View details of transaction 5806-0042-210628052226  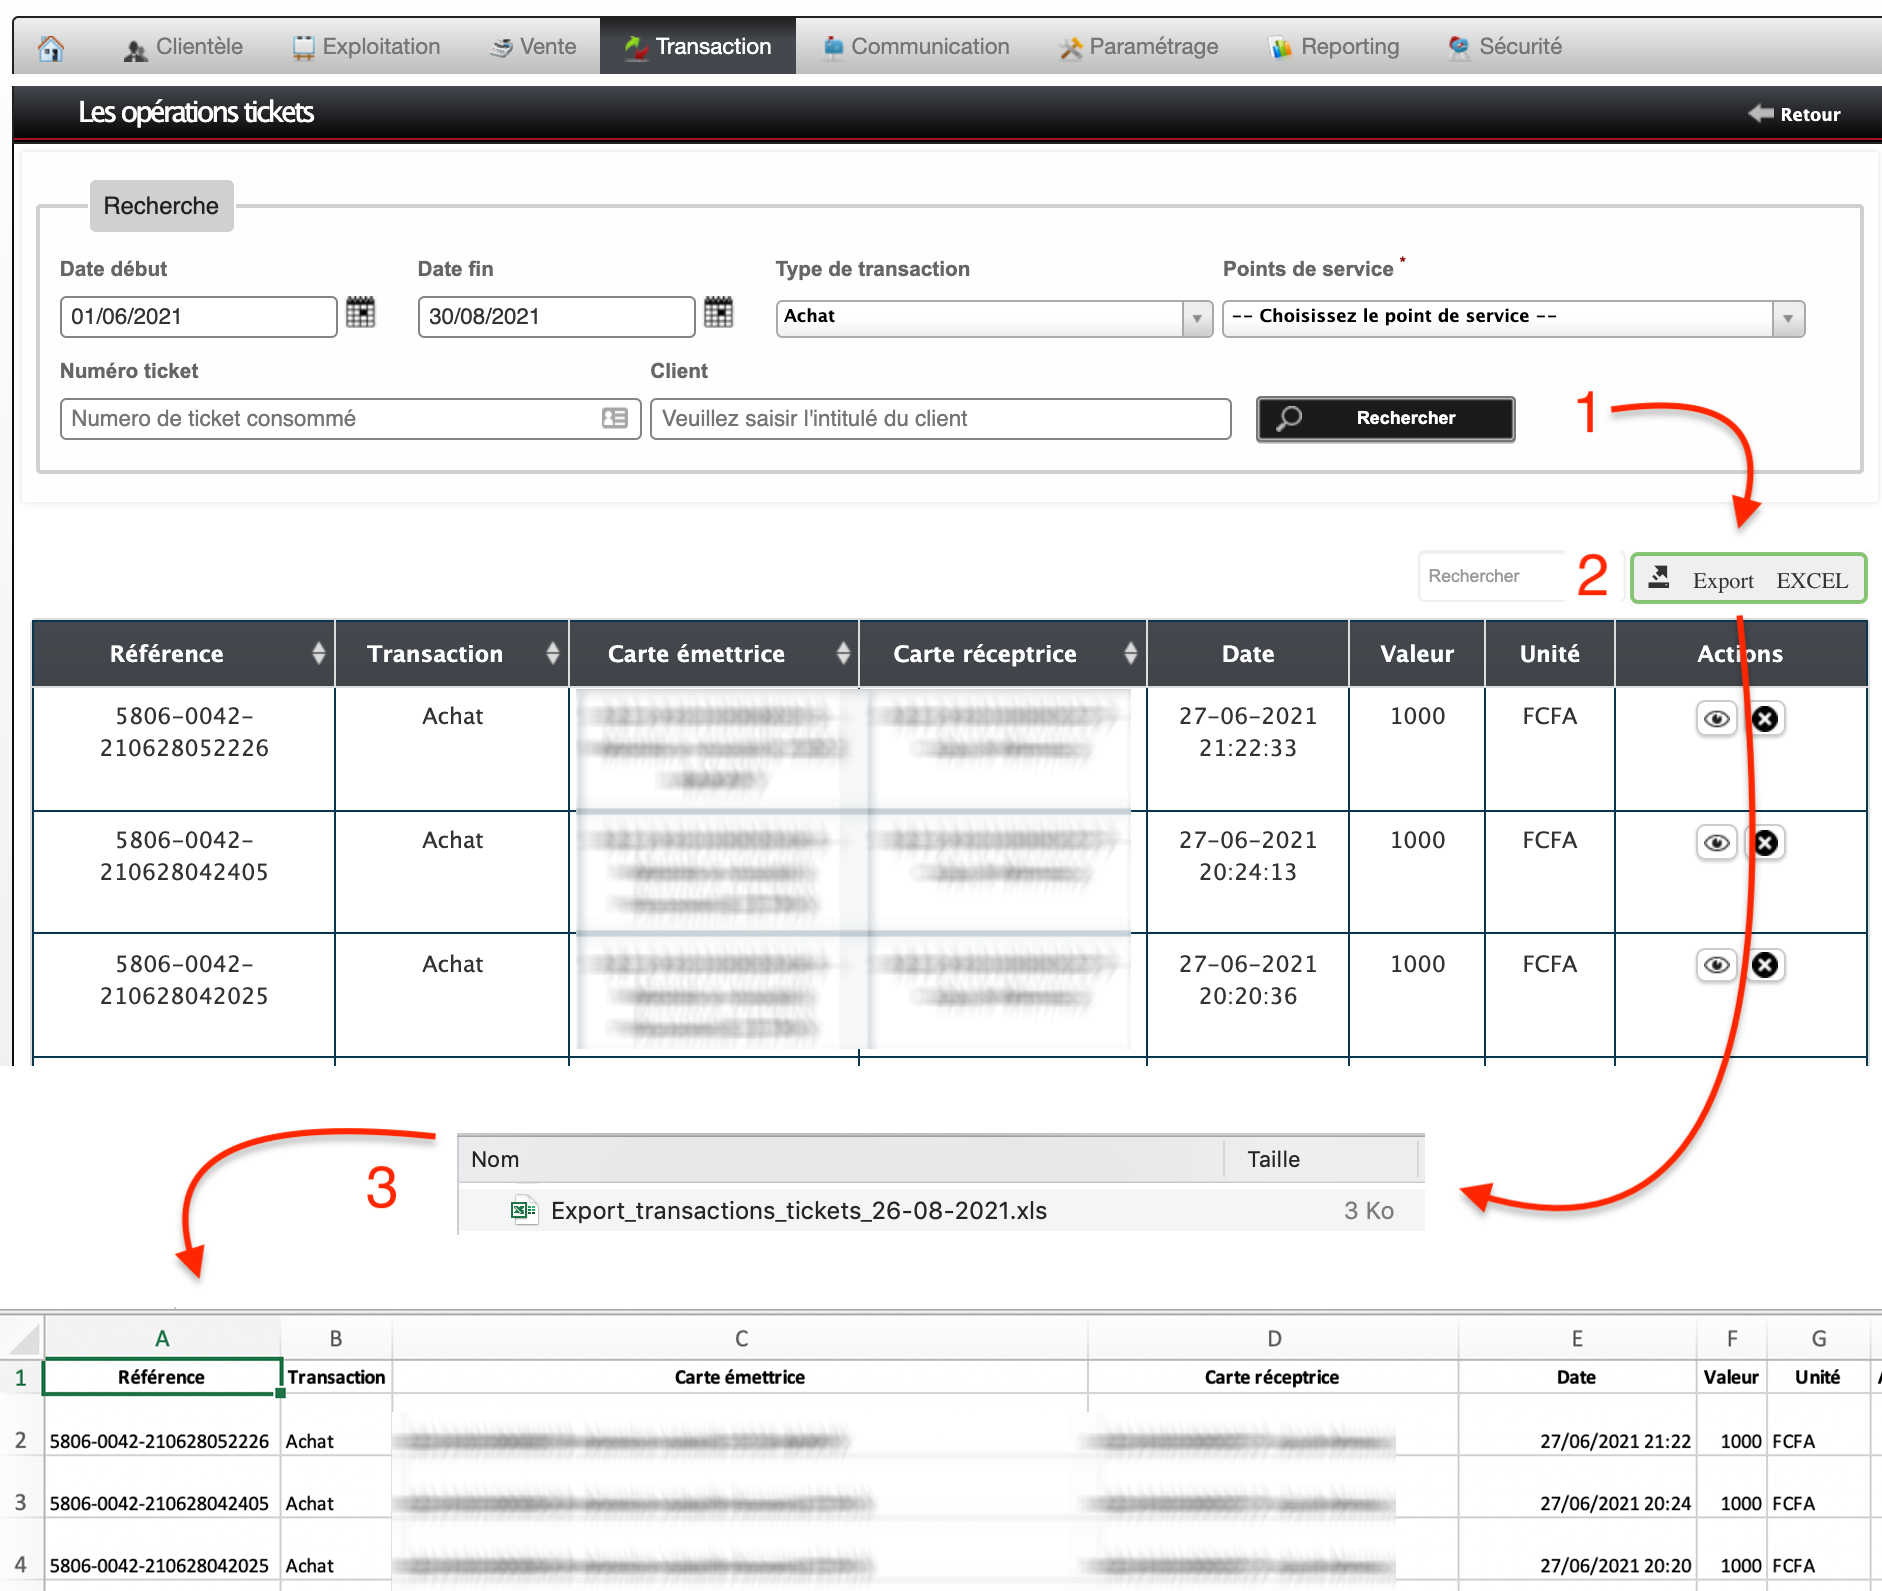click(1716, 719)
